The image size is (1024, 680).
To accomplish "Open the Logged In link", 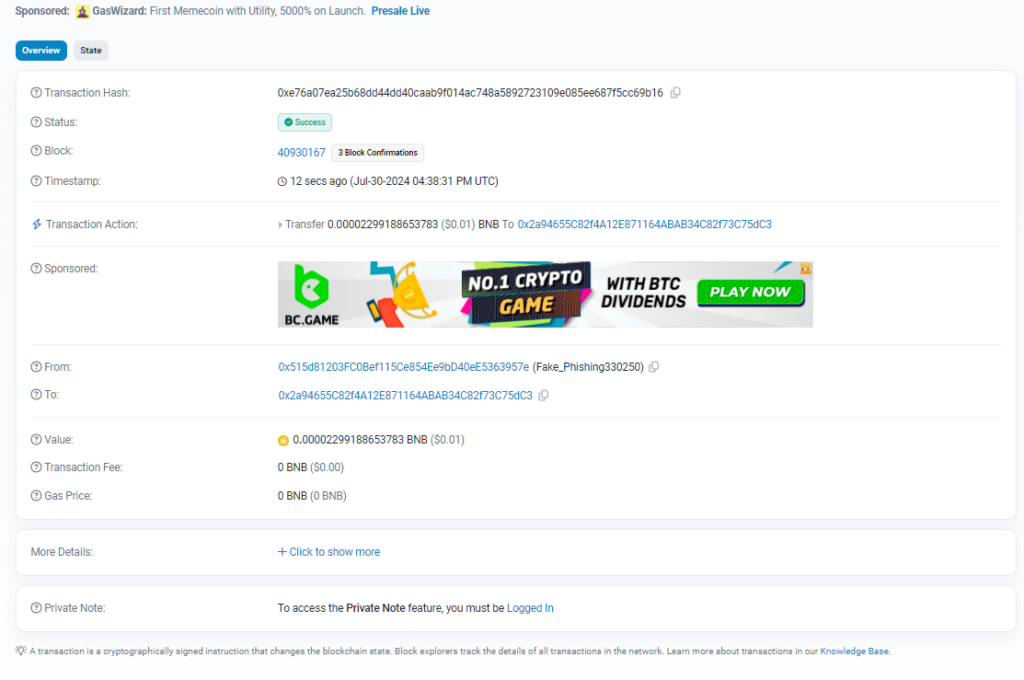I will click(x=530, y=608).
